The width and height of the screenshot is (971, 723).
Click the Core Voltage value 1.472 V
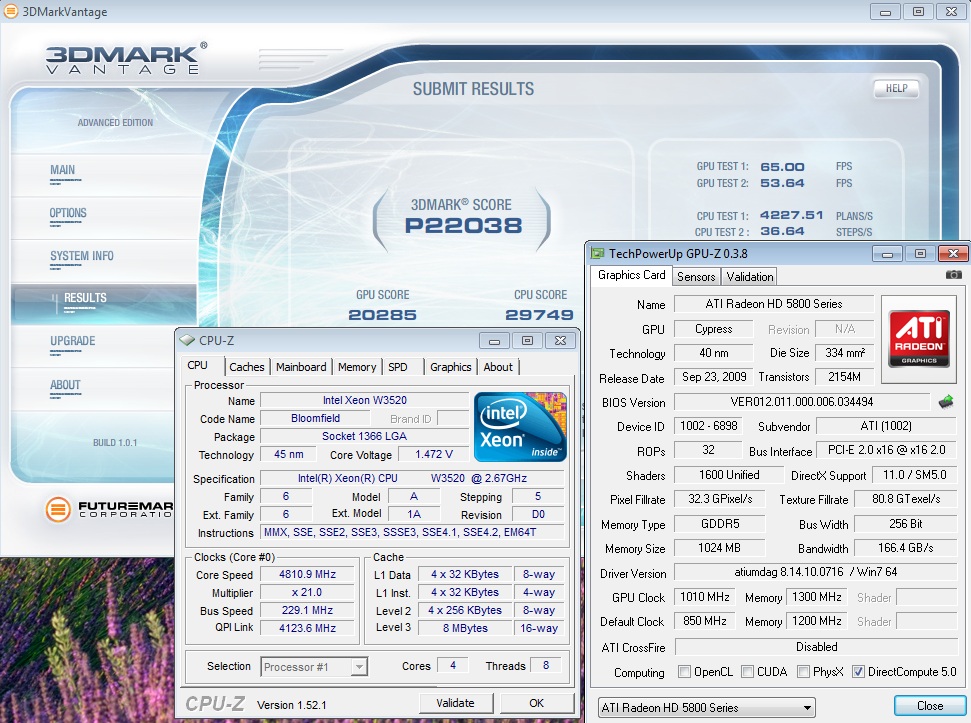pyautogui.click(x=433, y=454)
